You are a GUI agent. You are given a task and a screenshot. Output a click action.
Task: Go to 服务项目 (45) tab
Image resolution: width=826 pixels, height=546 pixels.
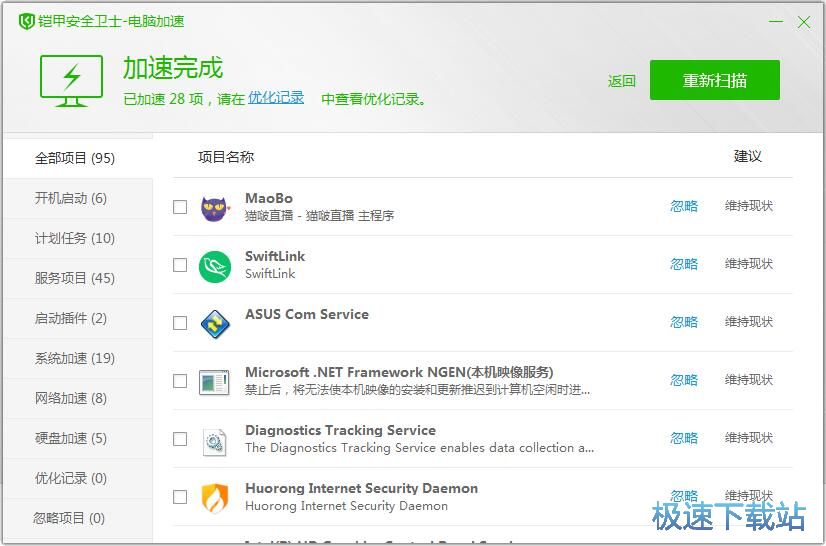click(78, 278)
